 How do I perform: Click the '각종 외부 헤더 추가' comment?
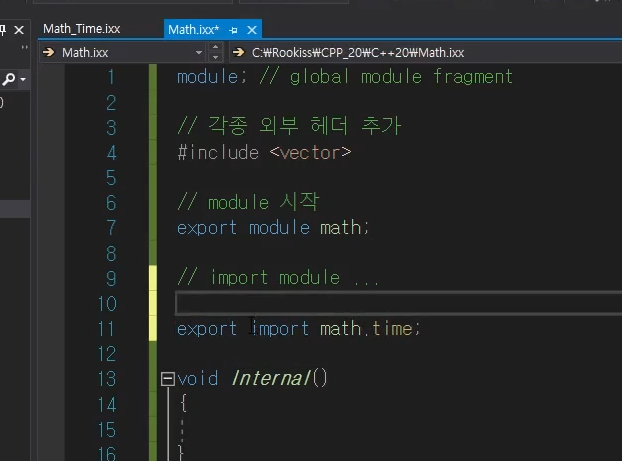pyautogui.click(x=305, y=127)
